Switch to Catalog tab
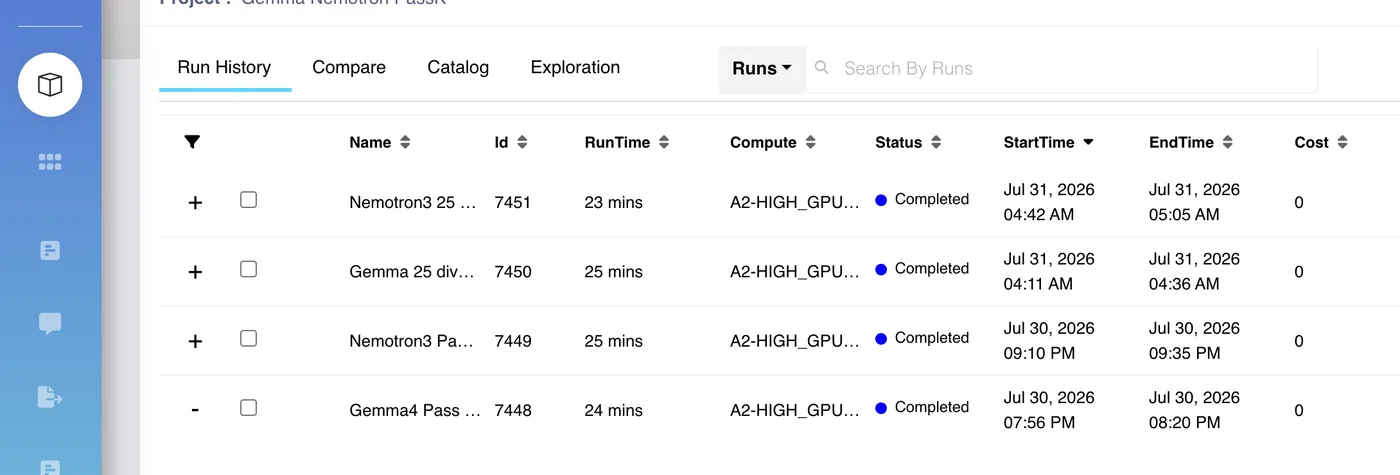The image size is (1400, 475). click(458, 67)
